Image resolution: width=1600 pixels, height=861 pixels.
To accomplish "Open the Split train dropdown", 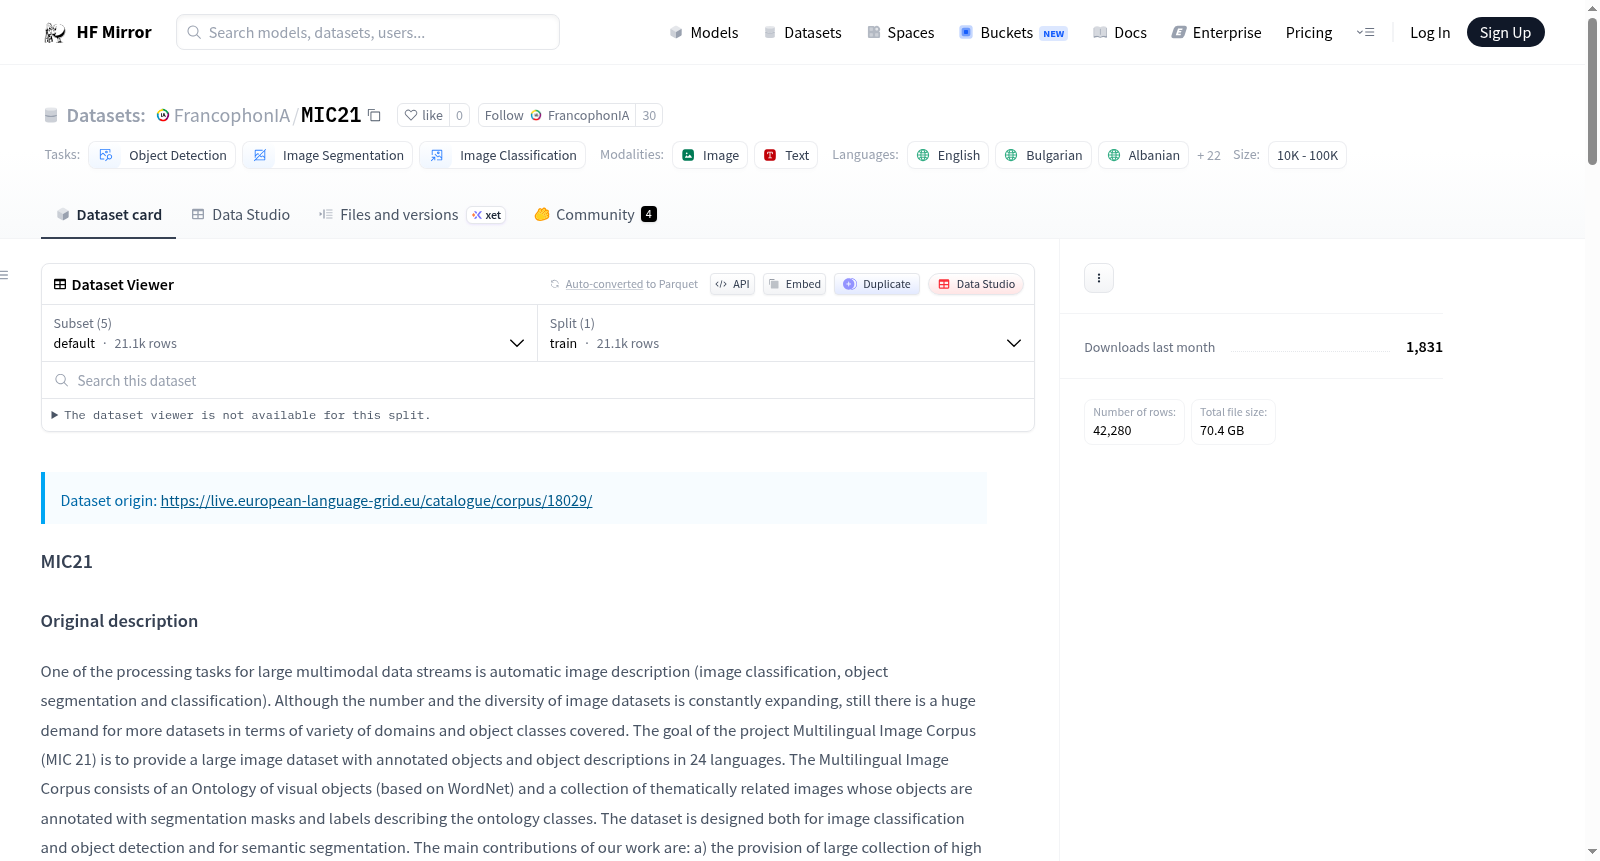I will [x=786, y=333].
